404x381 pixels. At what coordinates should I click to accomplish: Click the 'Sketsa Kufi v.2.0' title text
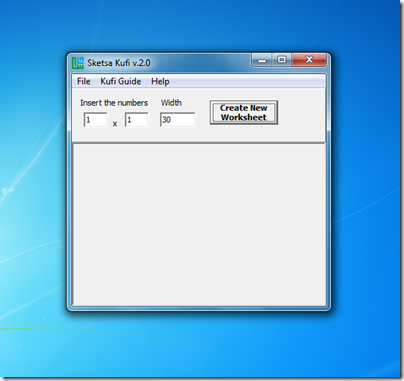119,63
